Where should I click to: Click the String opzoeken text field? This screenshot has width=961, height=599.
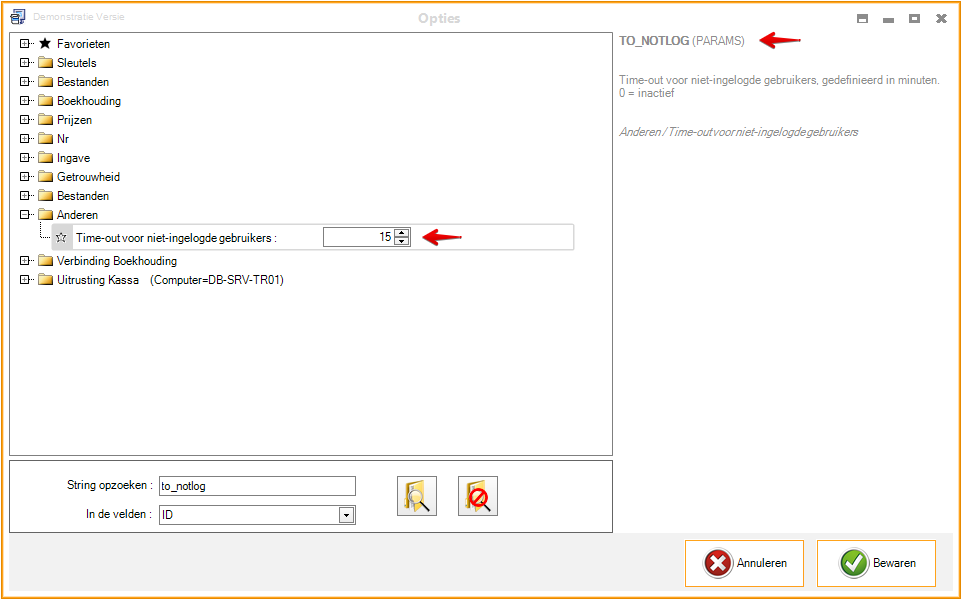click(x=257, y=486)
